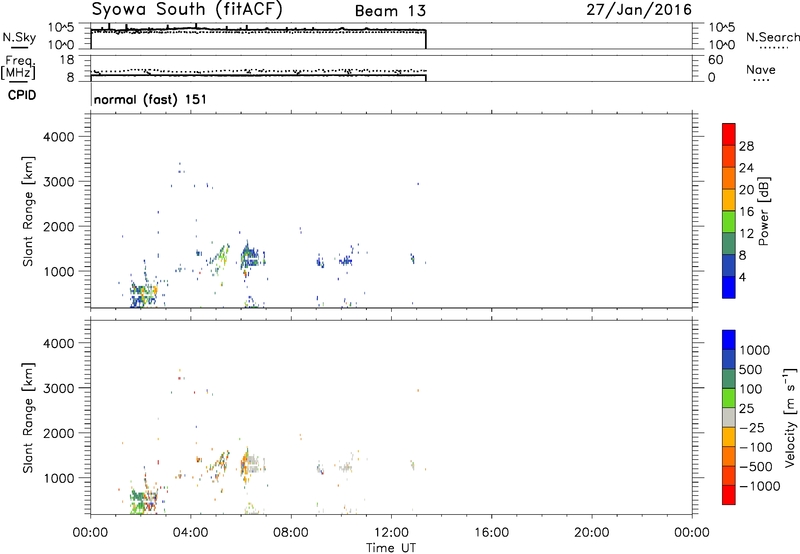Click the '12:00' time axis tick label
Viewport: 800px width, 554px height.
pos(391,533)
